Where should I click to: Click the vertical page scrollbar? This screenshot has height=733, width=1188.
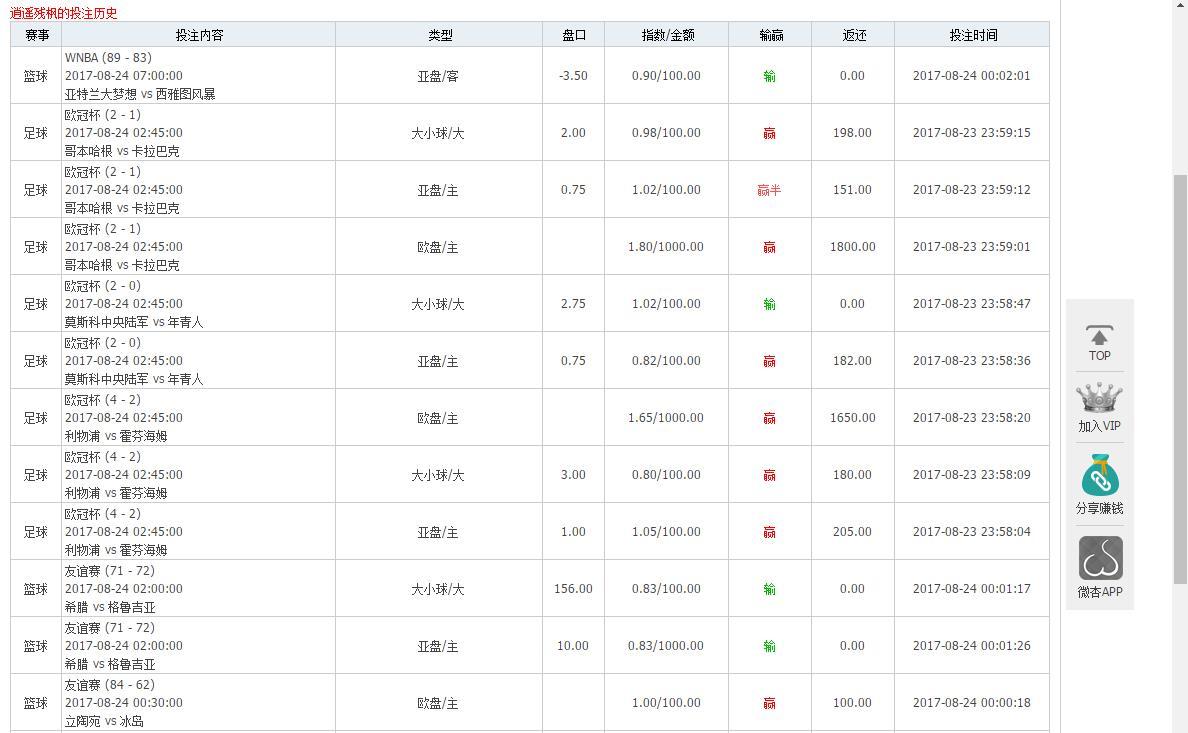(x=1180, y=379)
